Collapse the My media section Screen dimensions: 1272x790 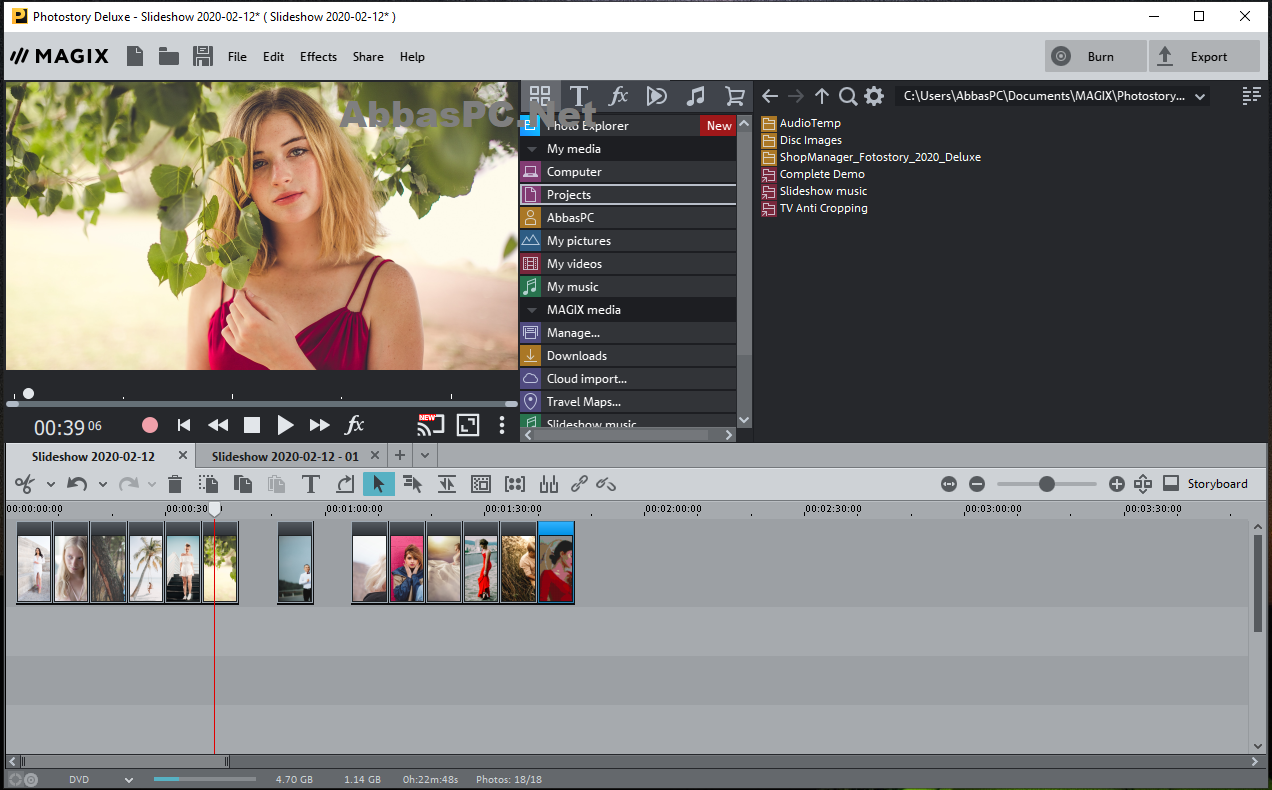tap(532, 149)
